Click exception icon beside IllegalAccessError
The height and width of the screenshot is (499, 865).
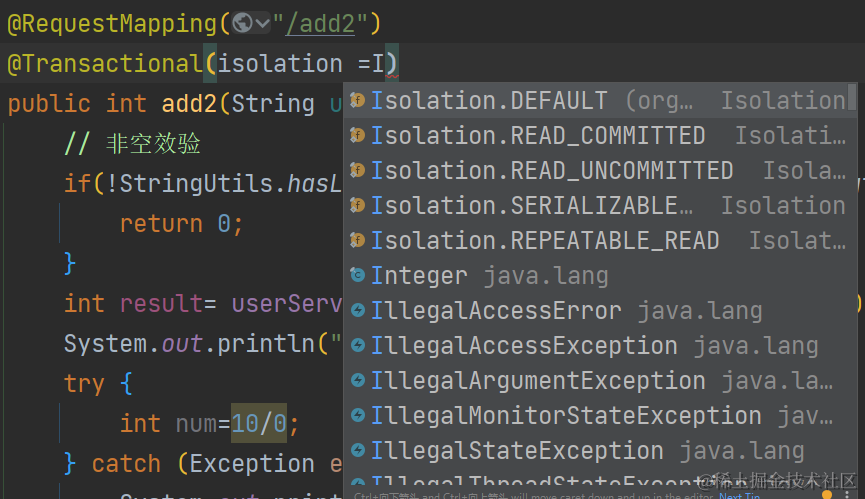tap(357, 310)
